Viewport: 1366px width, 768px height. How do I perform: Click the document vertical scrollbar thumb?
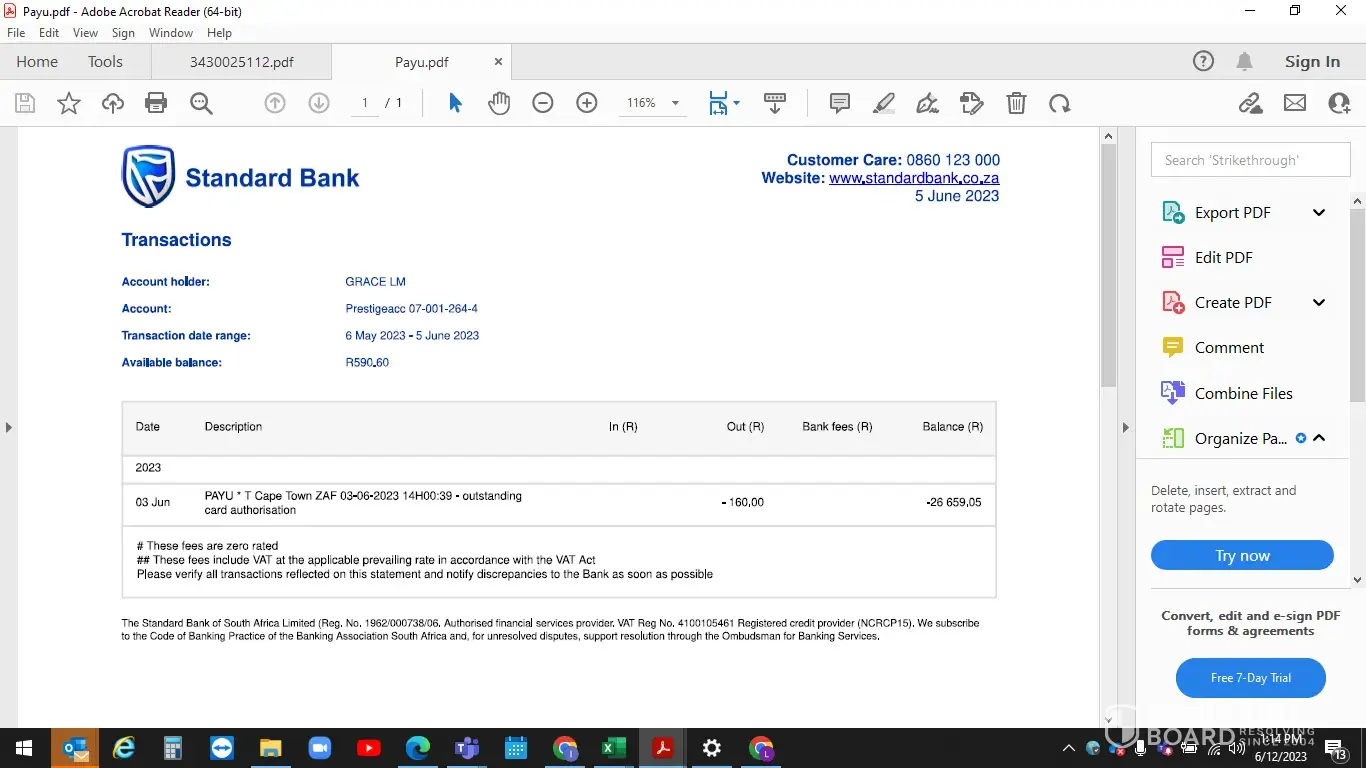coord(1108,265)
